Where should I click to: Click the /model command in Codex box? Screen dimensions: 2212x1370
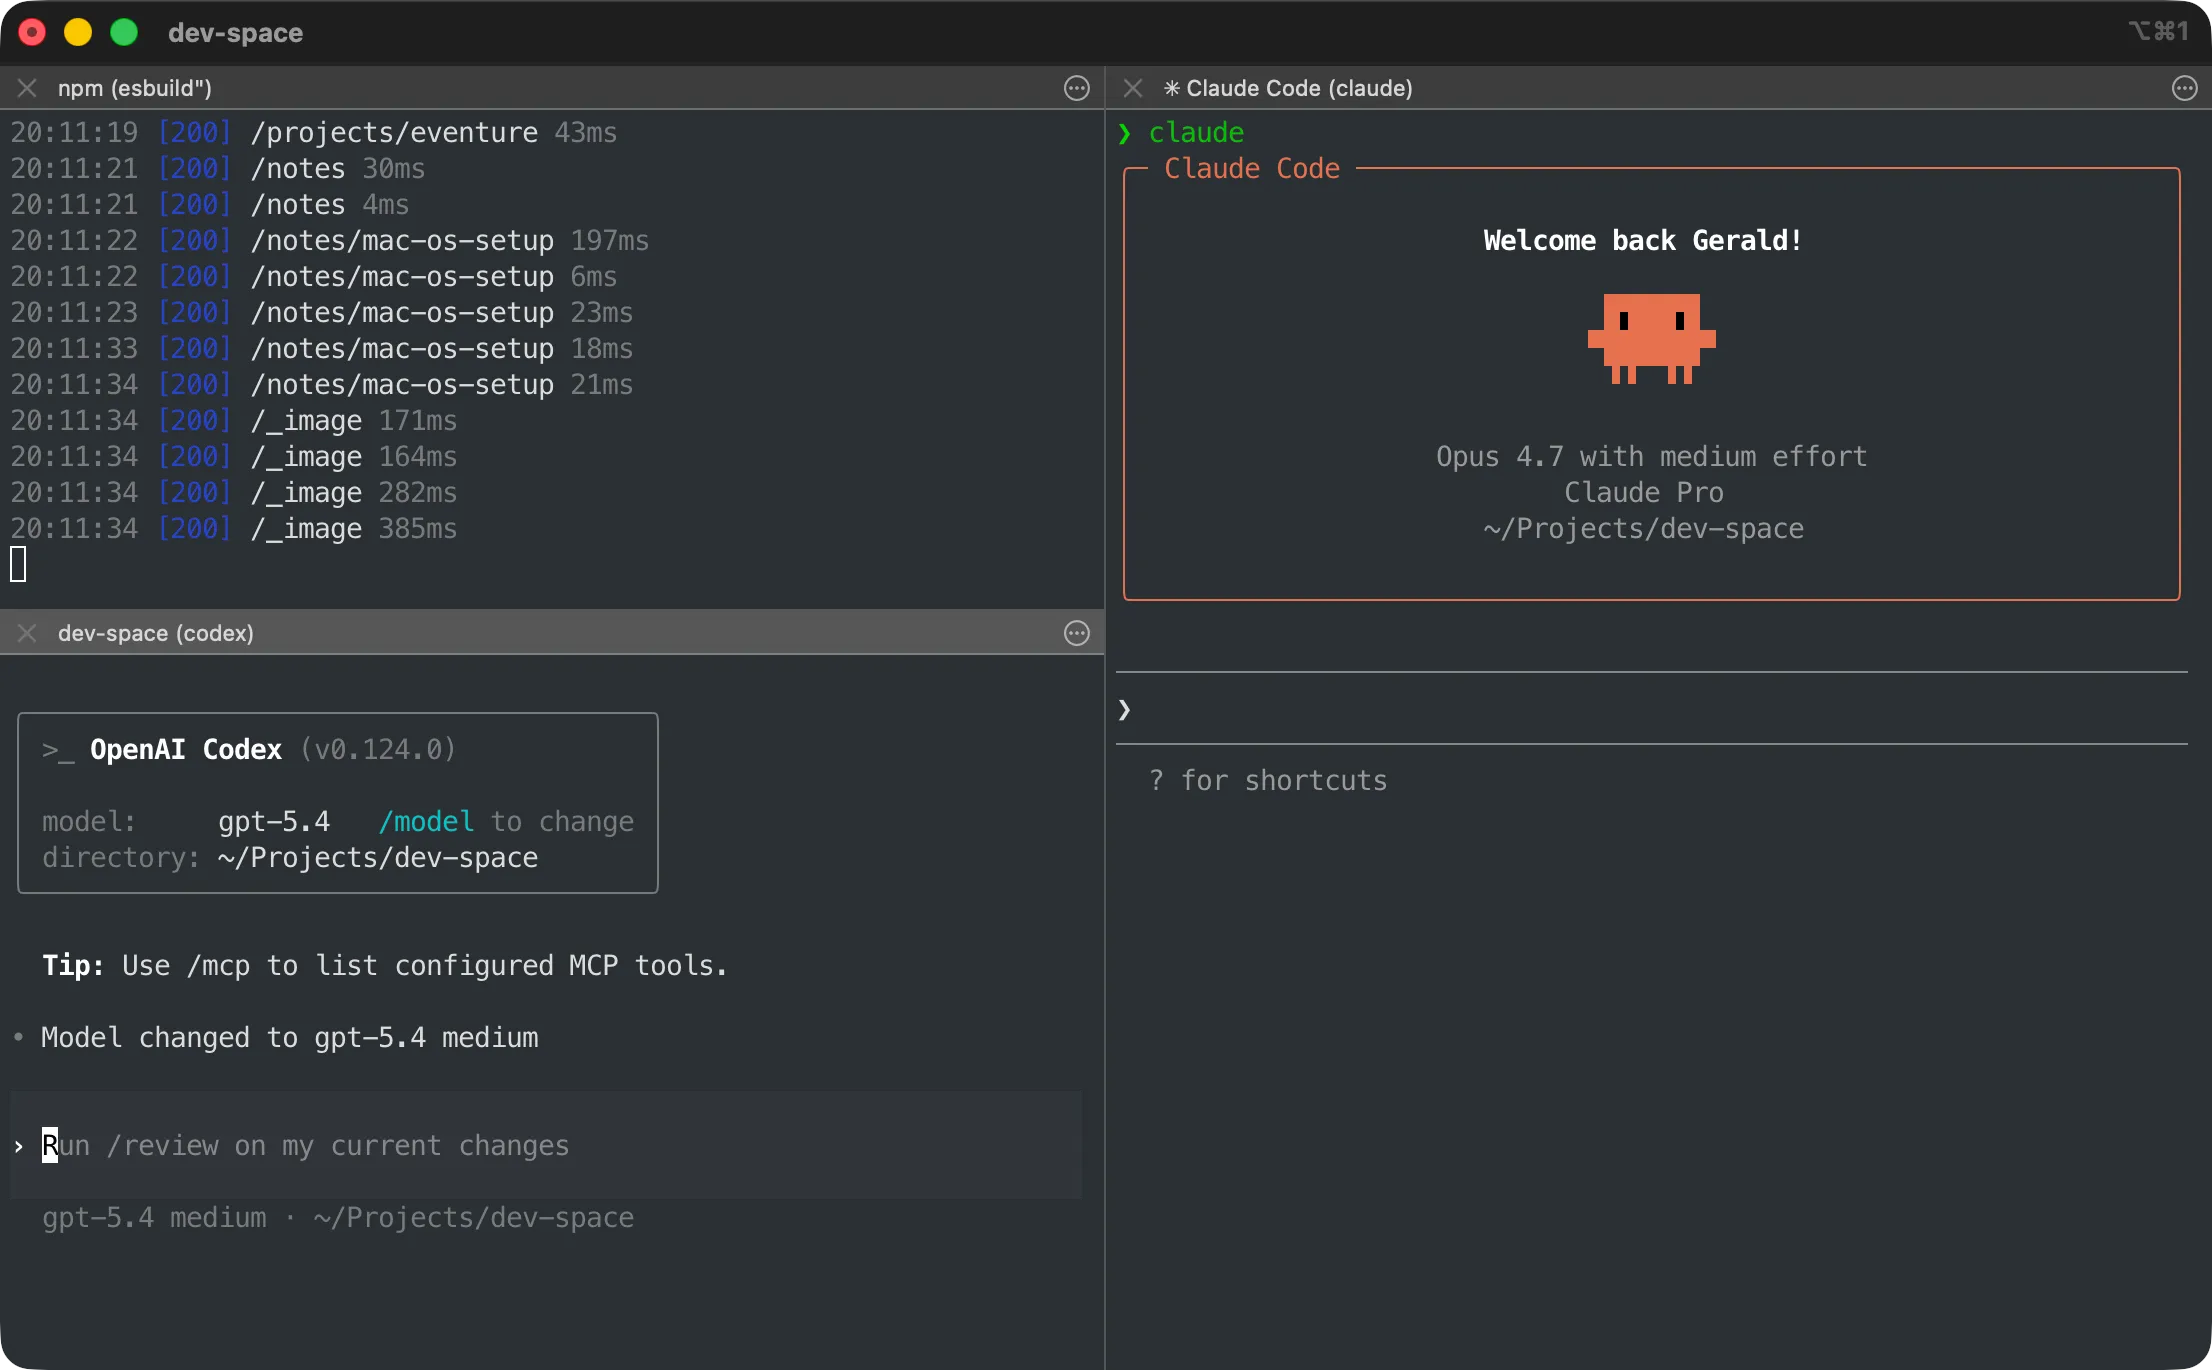pos(426,821)
